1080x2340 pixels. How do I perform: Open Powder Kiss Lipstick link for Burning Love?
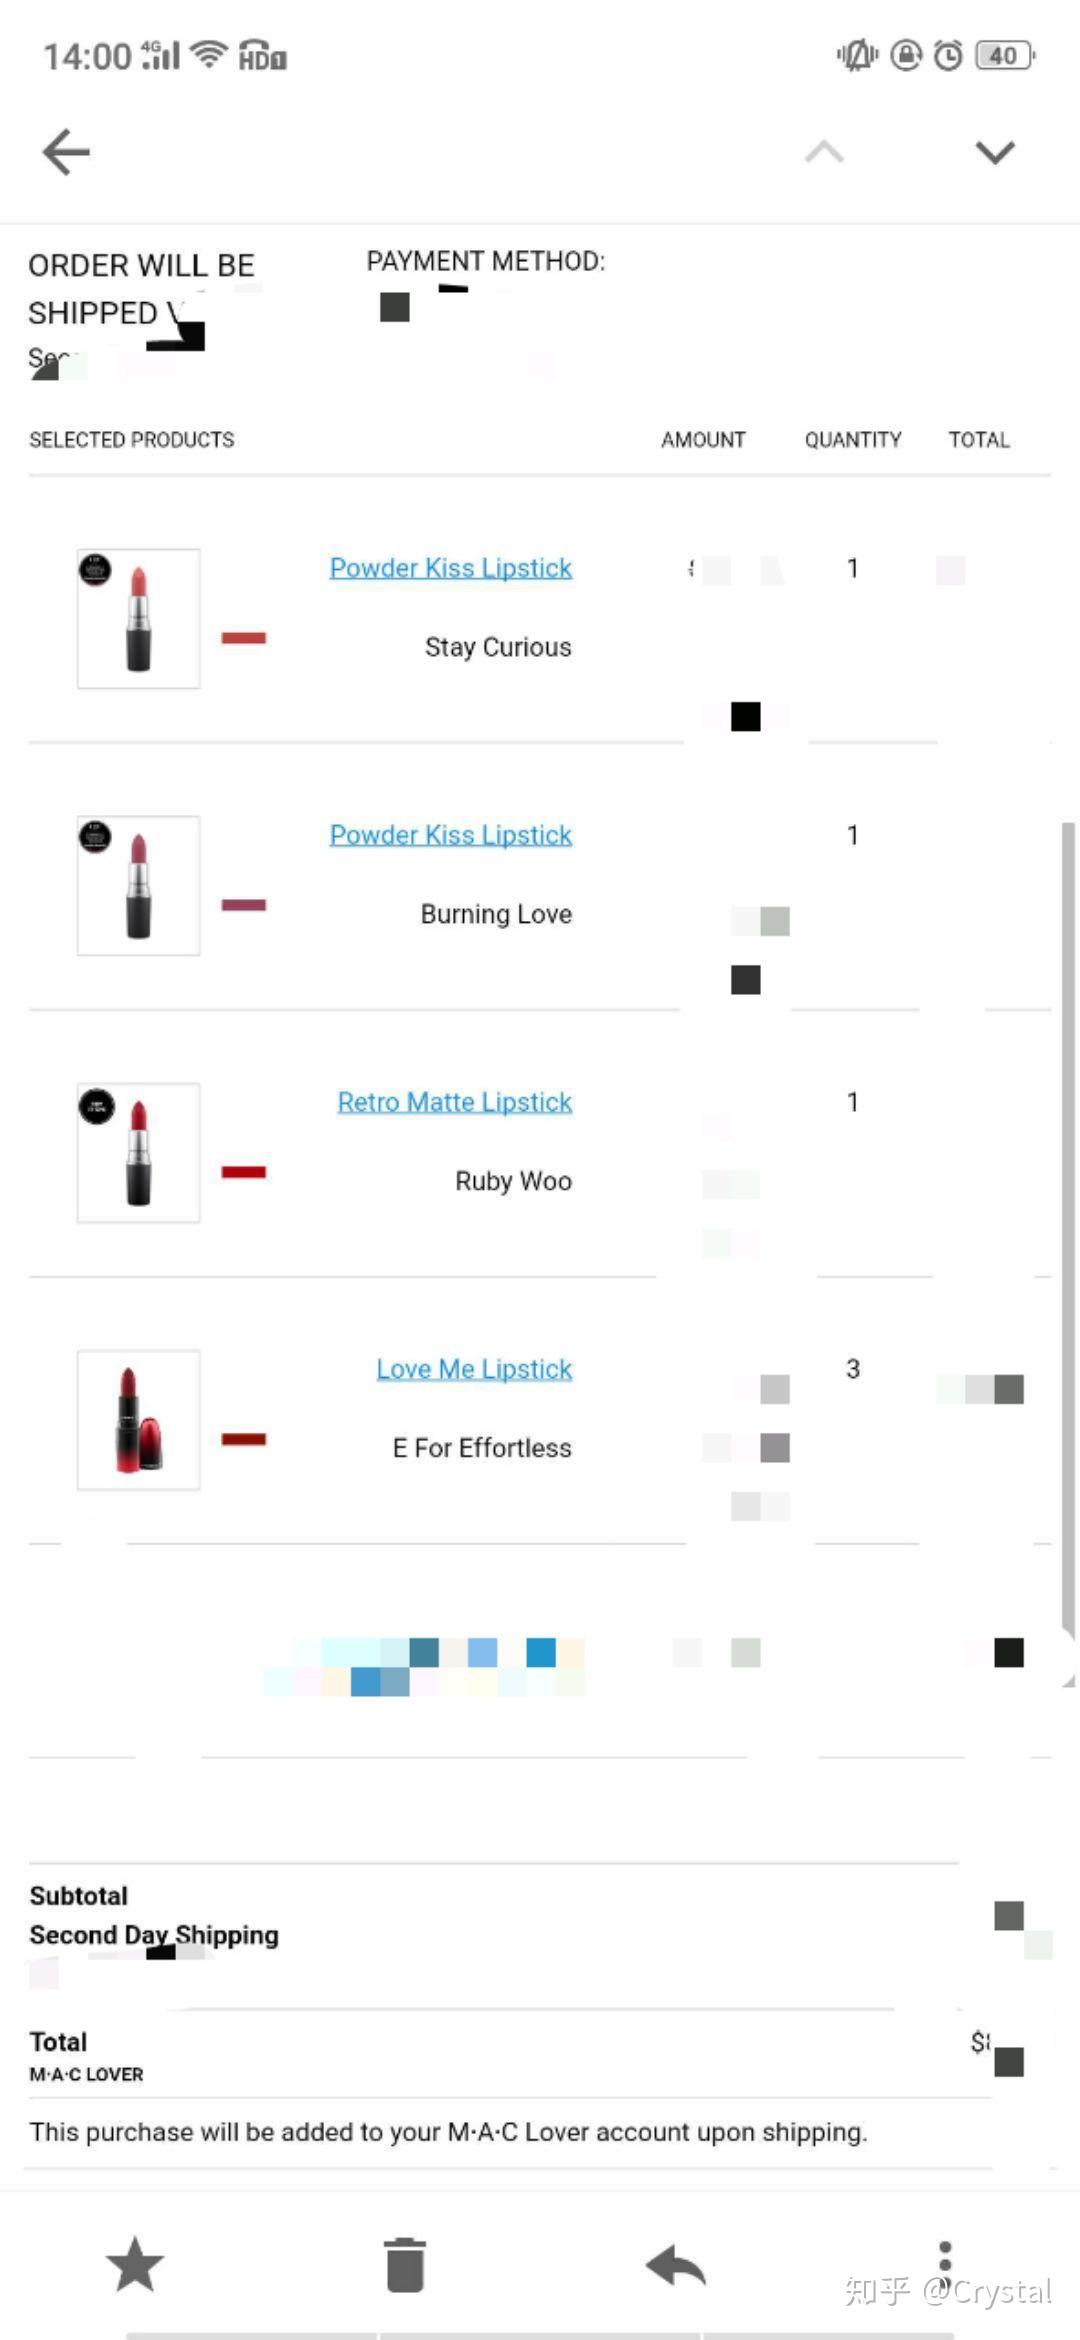pos(451,835)
